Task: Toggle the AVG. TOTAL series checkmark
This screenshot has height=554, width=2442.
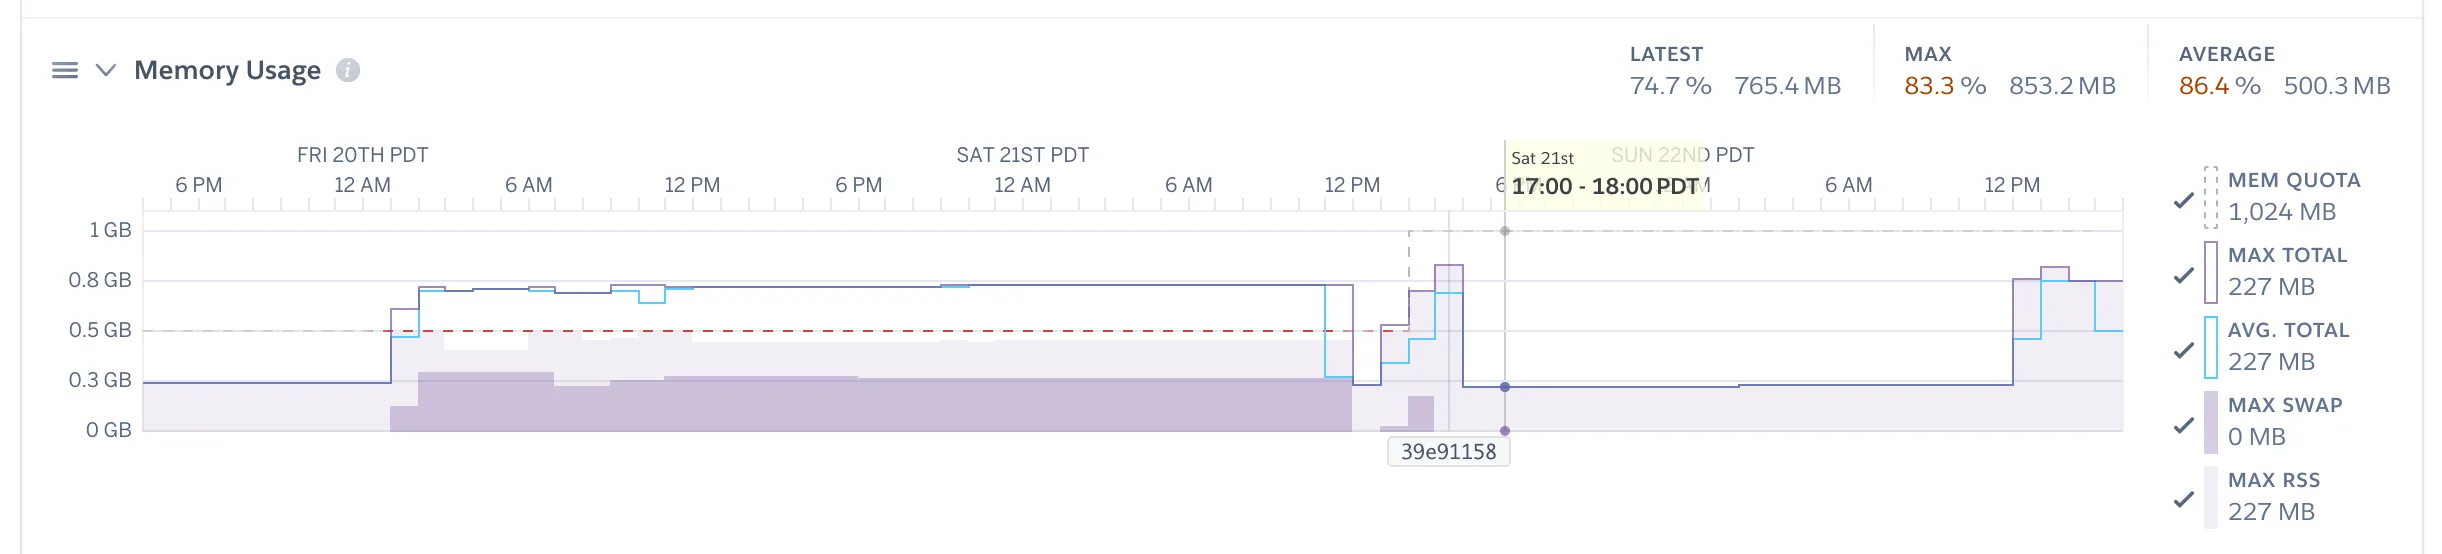Action: click(2184, 350)
